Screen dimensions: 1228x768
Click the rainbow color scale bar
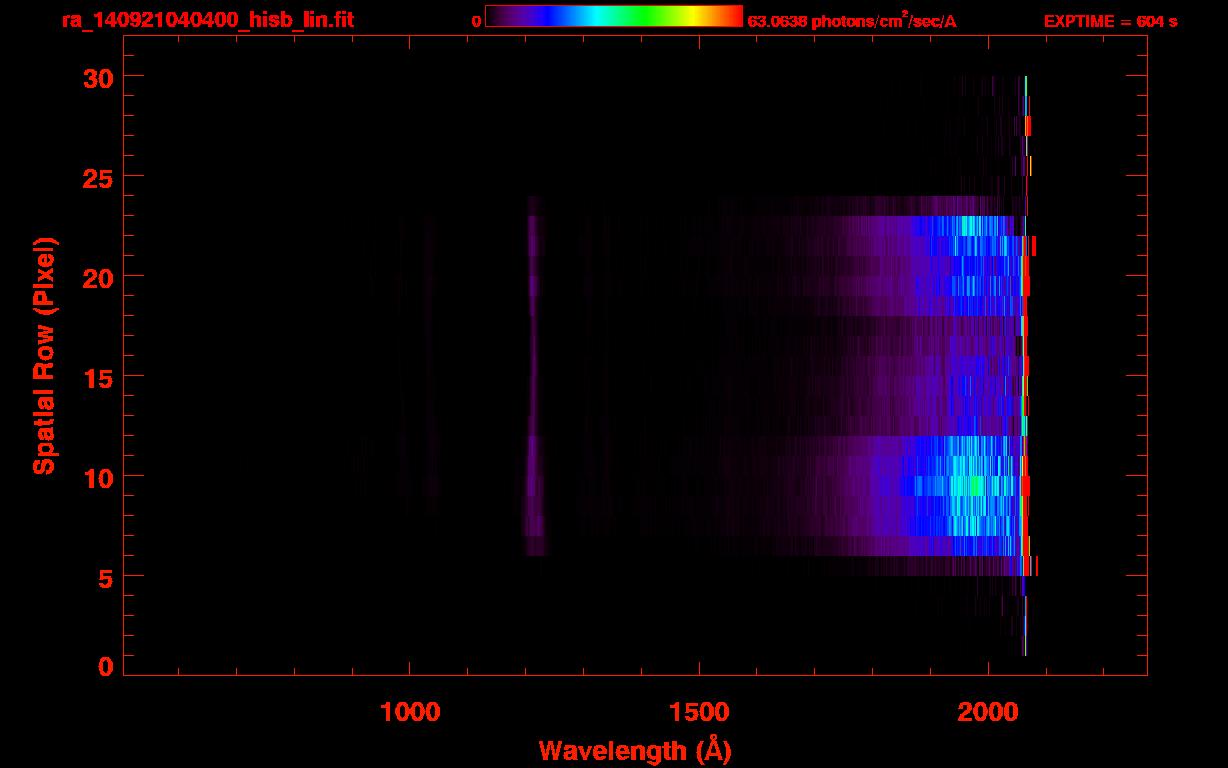(x=614, y=17)
